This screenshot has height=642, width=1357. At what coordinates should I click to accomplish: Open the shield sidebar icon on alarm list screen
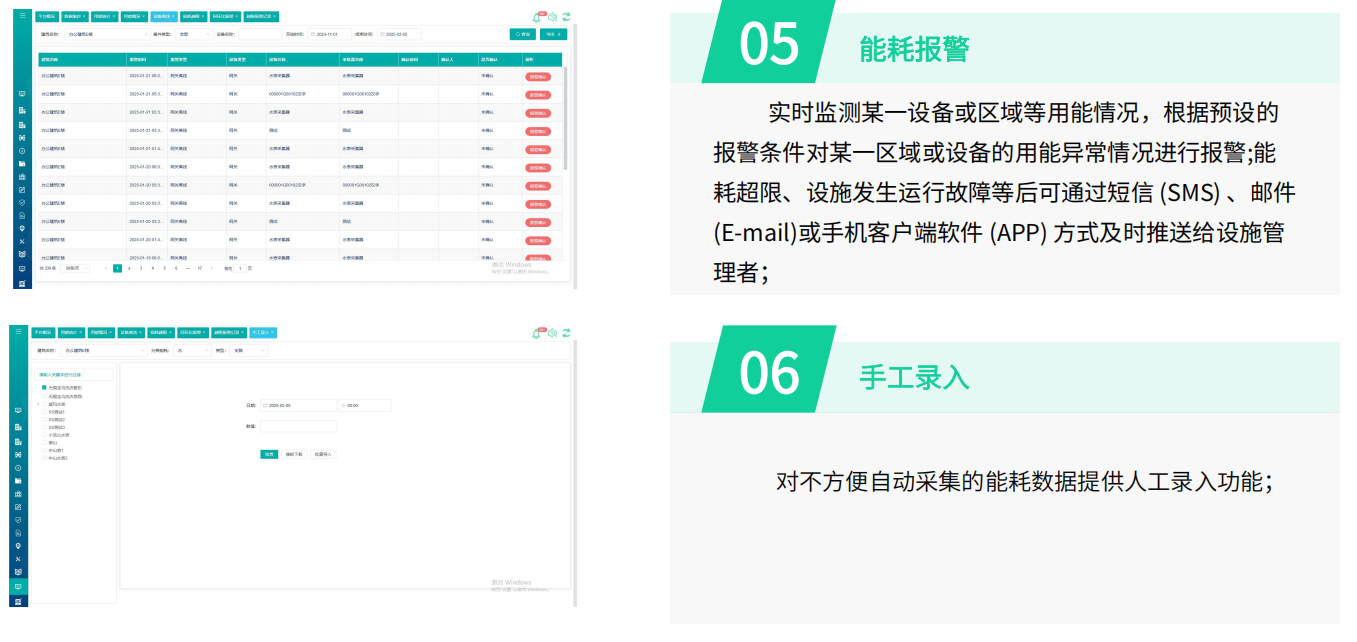[x=22, y=202]
